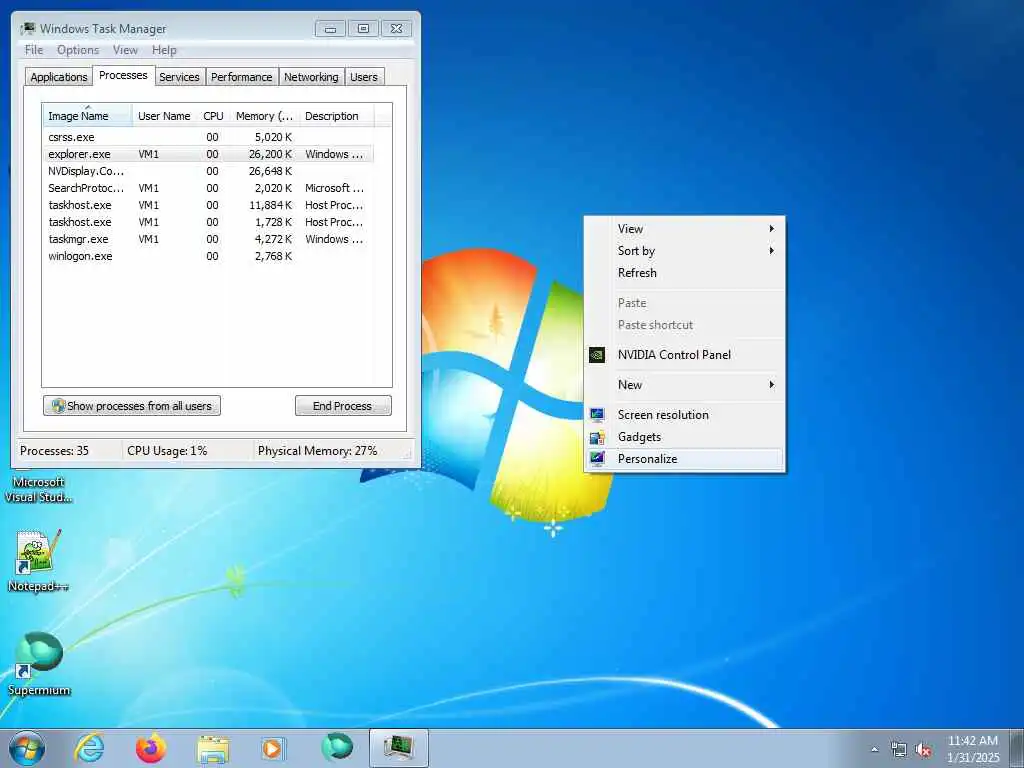Click the Screen resolution menu icon
The image size is (1024, 768).
pyautogui.click(x=597, y=415)
